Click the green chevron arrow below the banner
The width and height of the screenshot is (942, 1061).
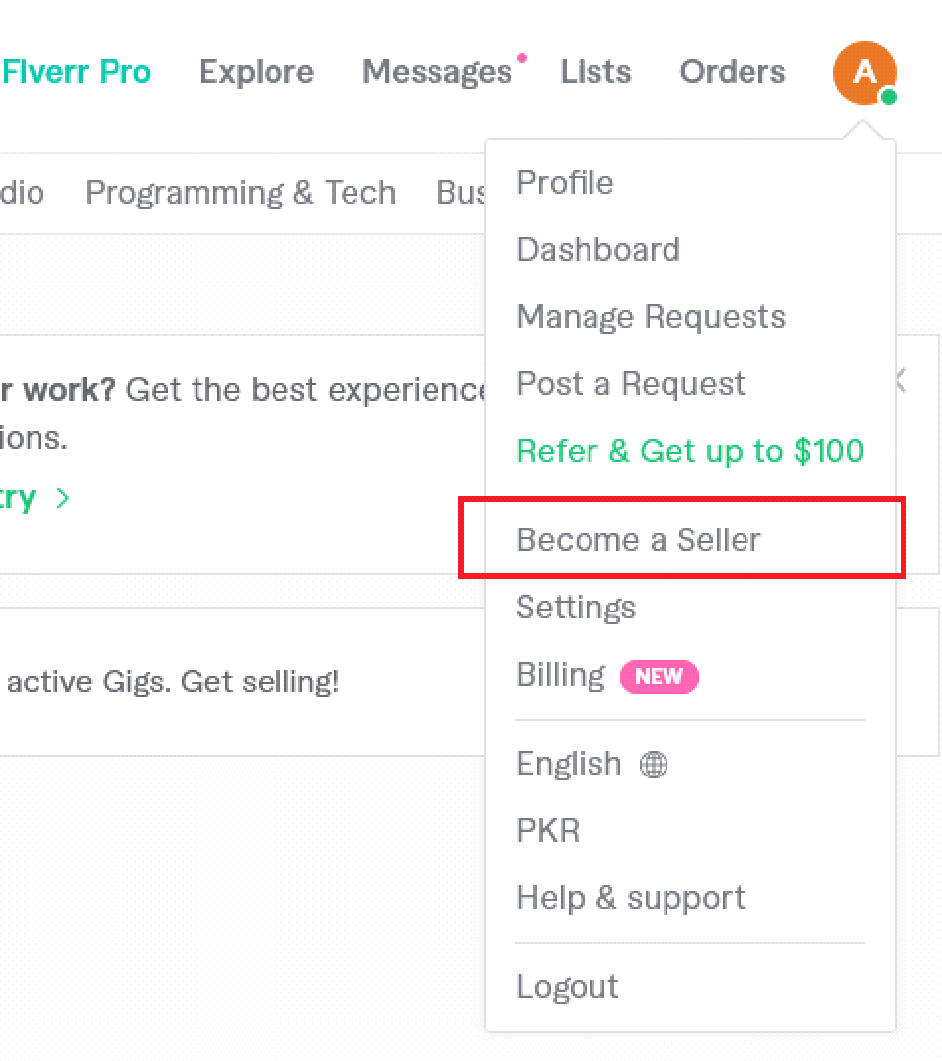click(63, 498)
